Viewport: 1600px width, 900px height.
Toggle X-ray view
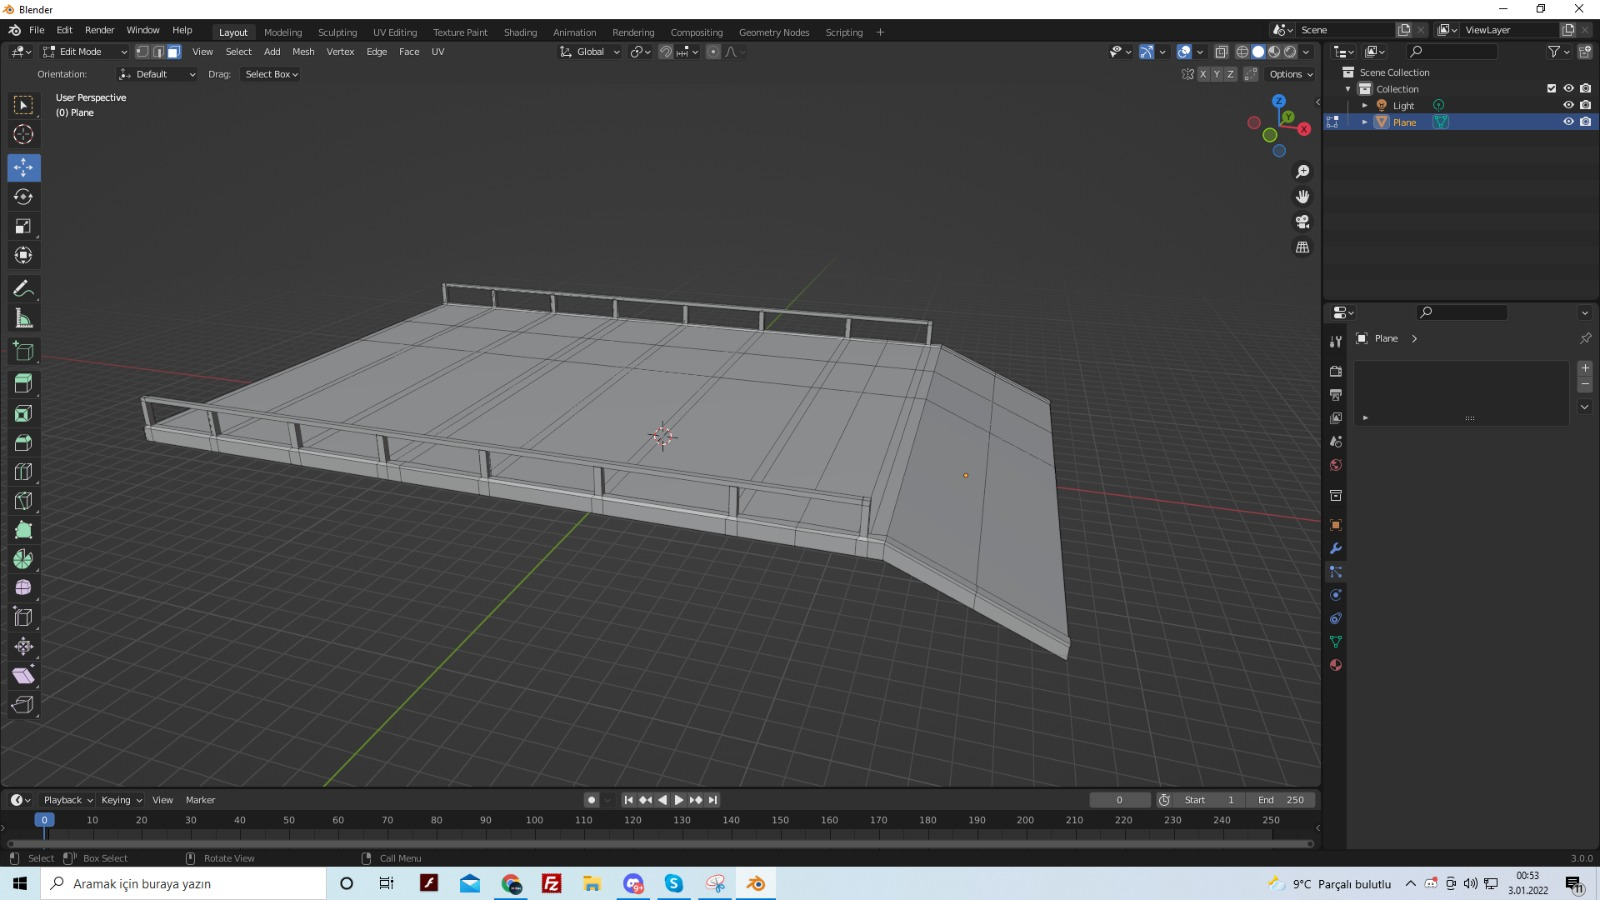click(x=1221, y=52)
